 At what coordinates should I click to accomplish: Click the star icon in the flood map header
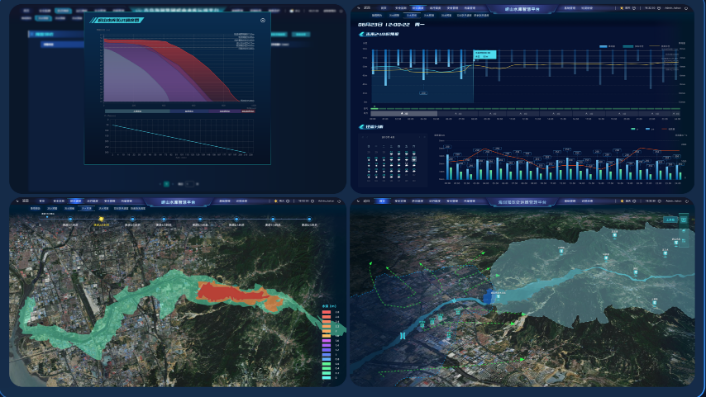(276, 201)
